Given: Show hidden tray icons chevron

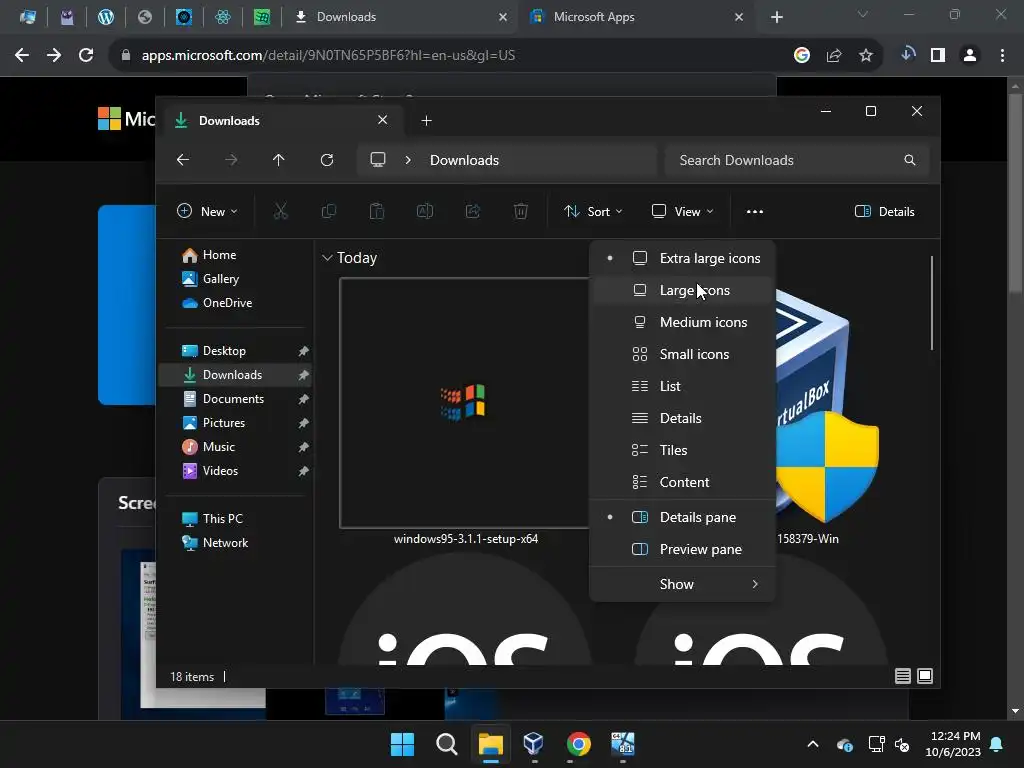Looking at the screenshot, I should pyautogui.click(x=813, y=744).
